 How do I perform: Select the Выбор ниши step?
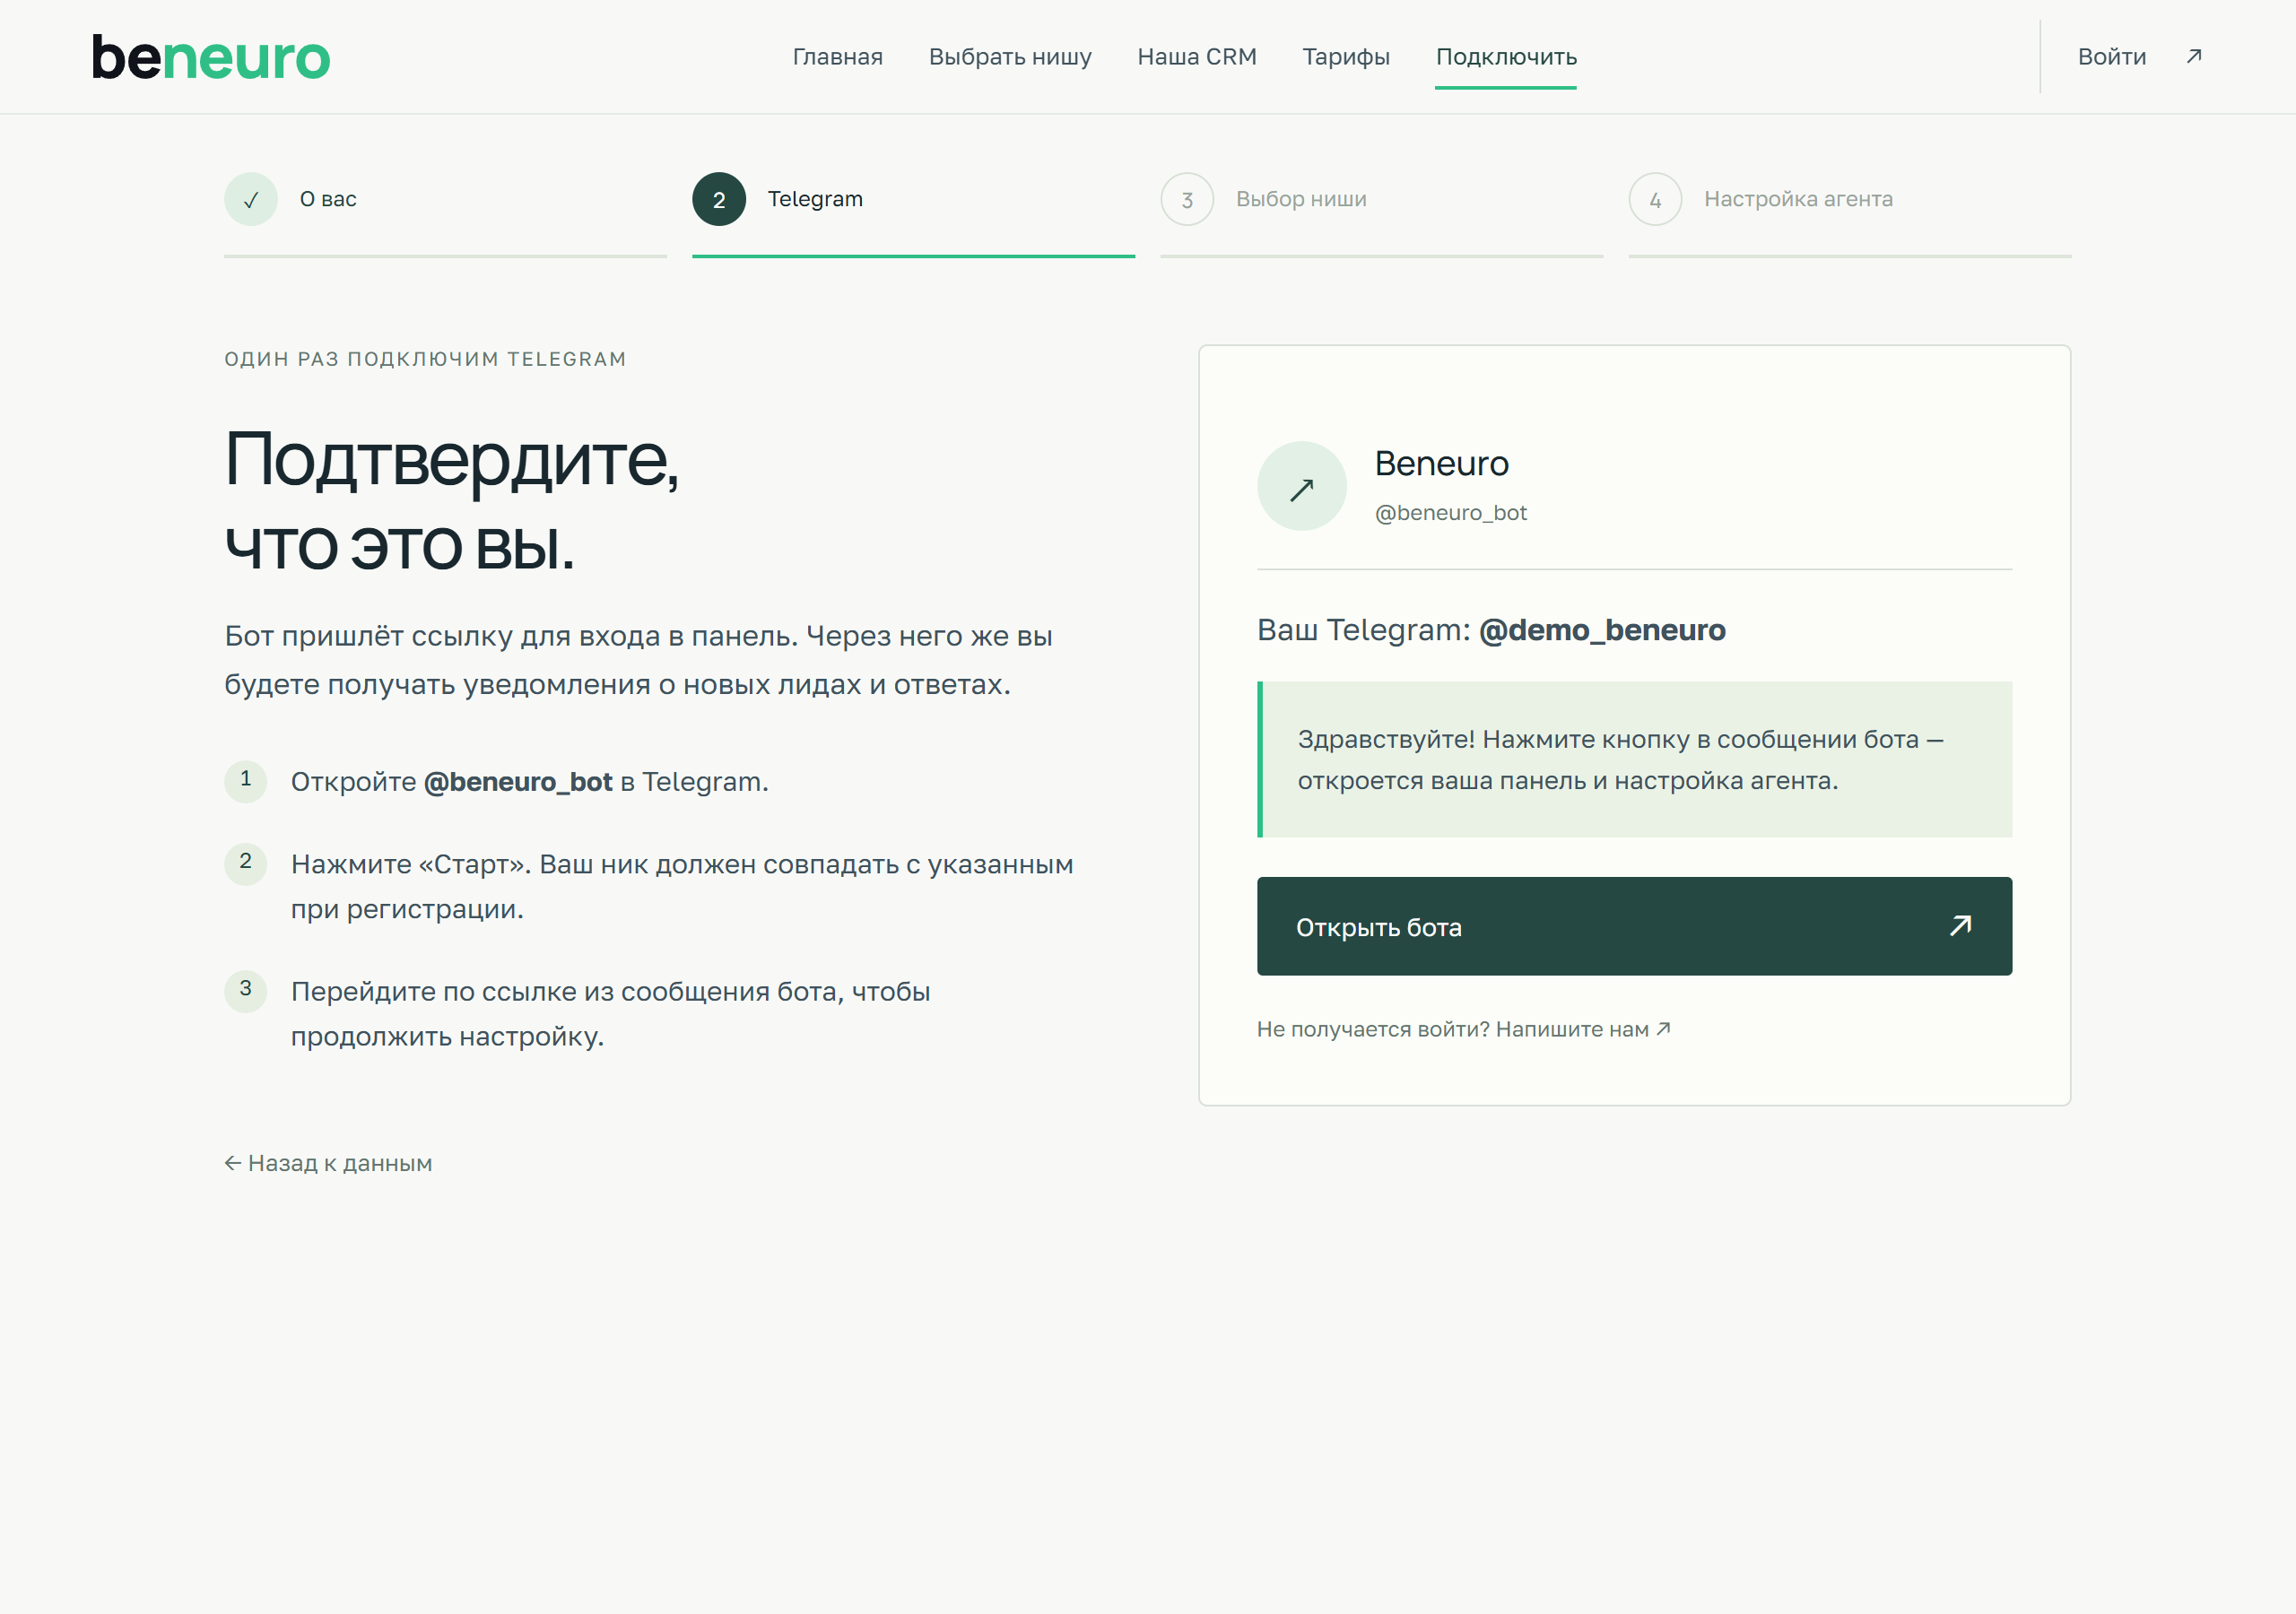(1301, 199)
